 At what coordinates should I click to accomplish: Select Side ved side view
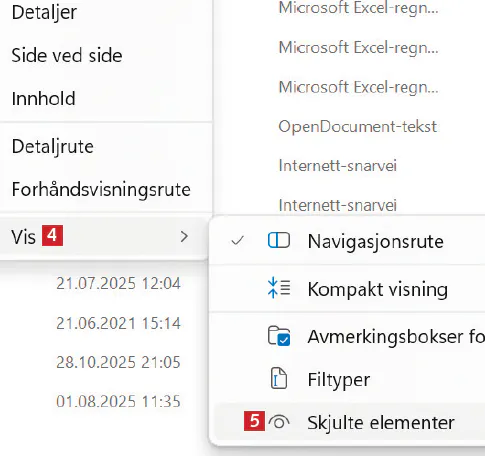coord(67,55)
